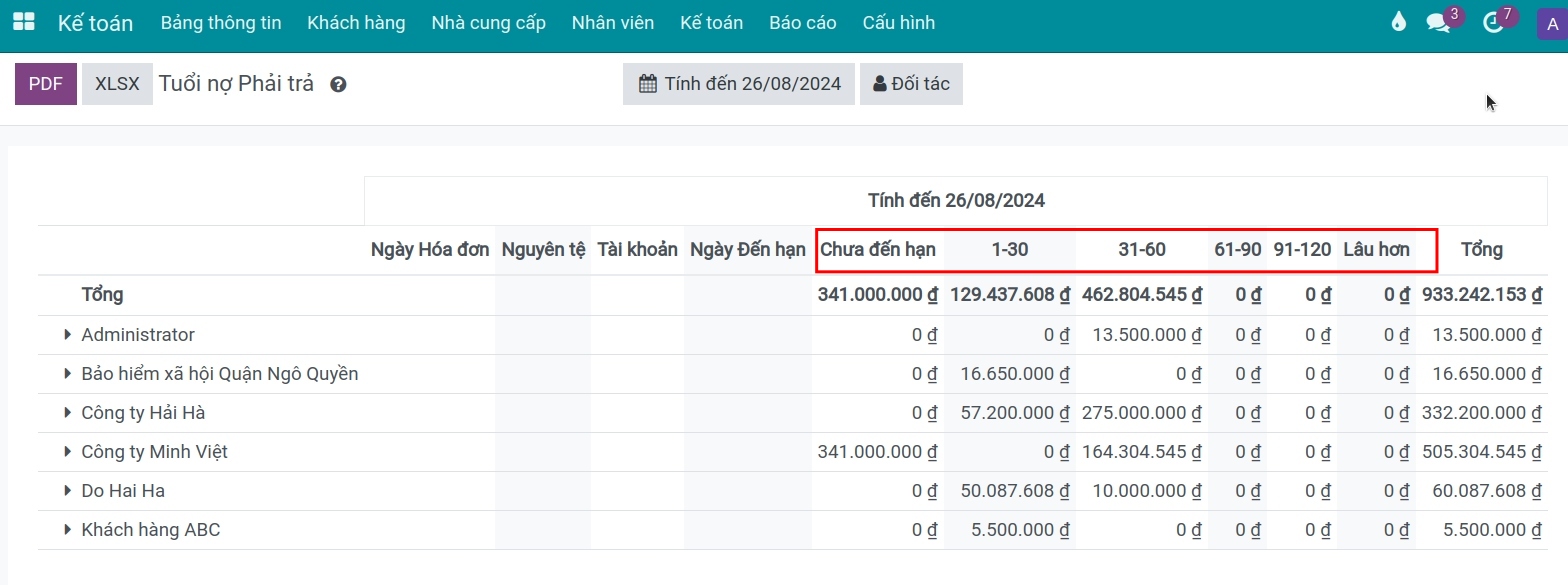Click Ngày Hóa đơn column header
Viewport: 1568px width, 585px height.
[430, 249]
